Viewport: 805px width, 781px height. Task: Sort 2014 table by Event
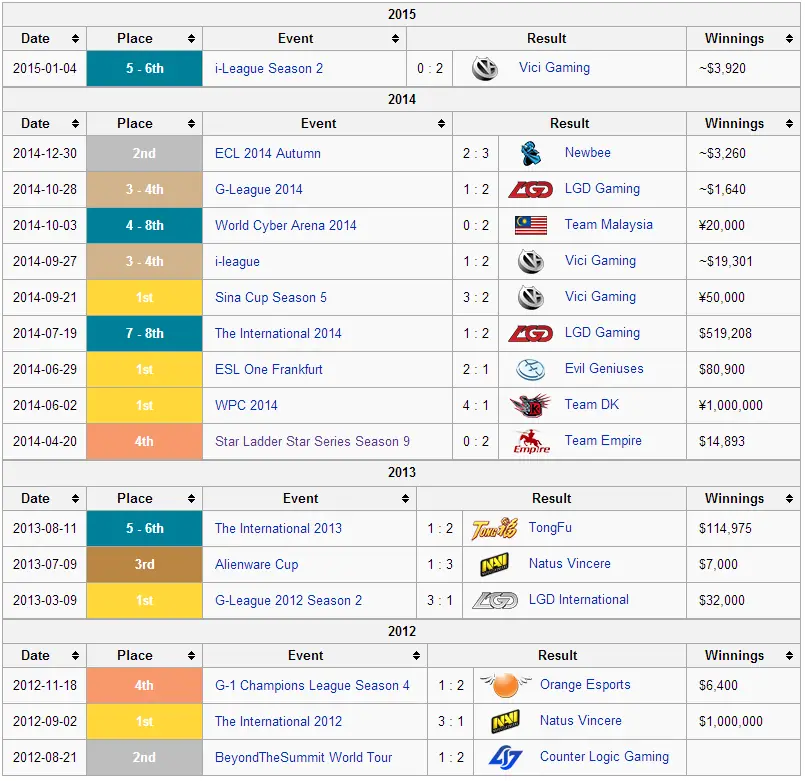441,124
